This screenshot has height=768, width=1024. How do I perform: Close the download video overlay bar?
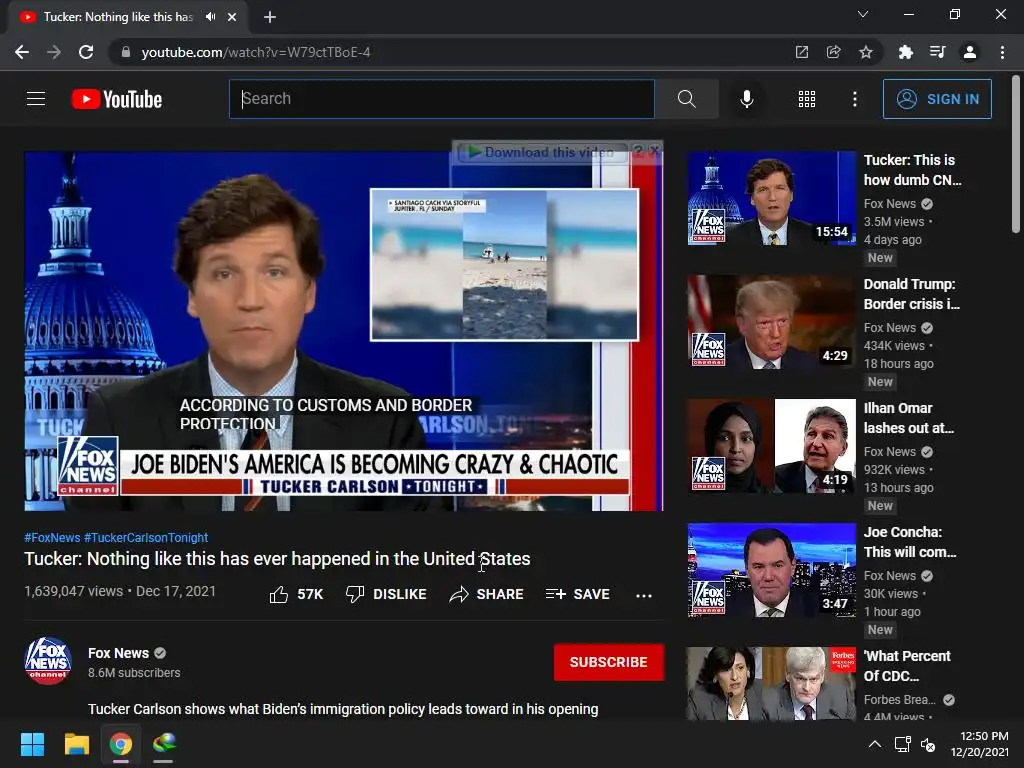coord(654,151)
